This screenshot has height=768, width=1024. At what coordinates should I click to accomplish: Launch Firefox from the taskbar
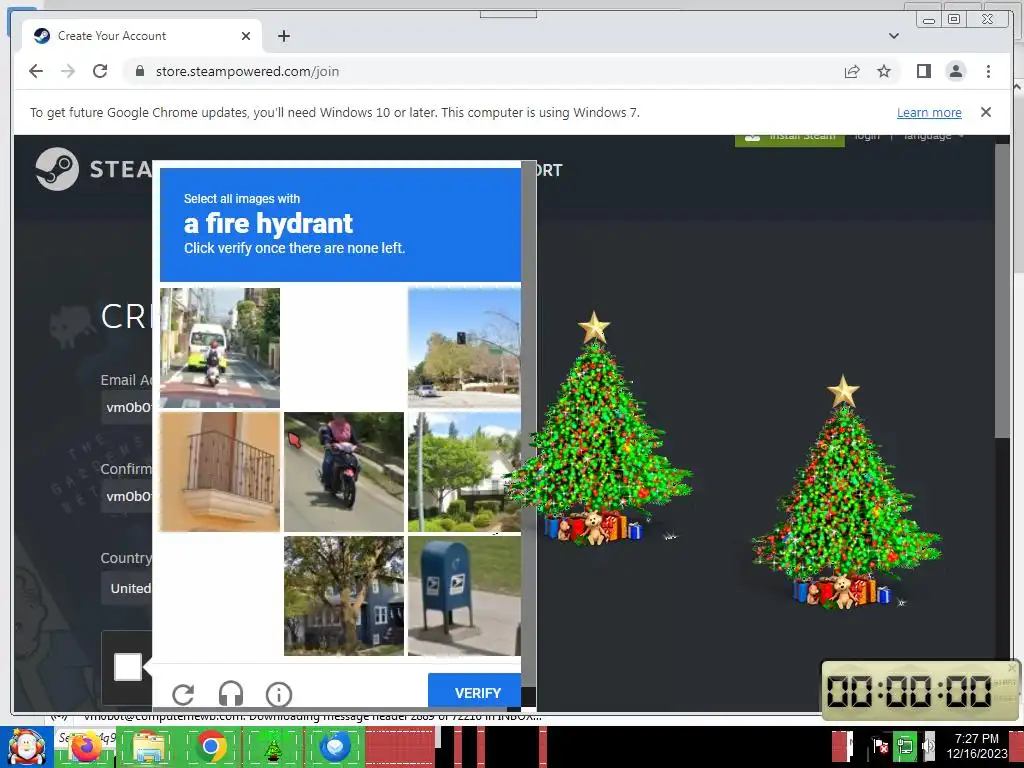[87, 747]
